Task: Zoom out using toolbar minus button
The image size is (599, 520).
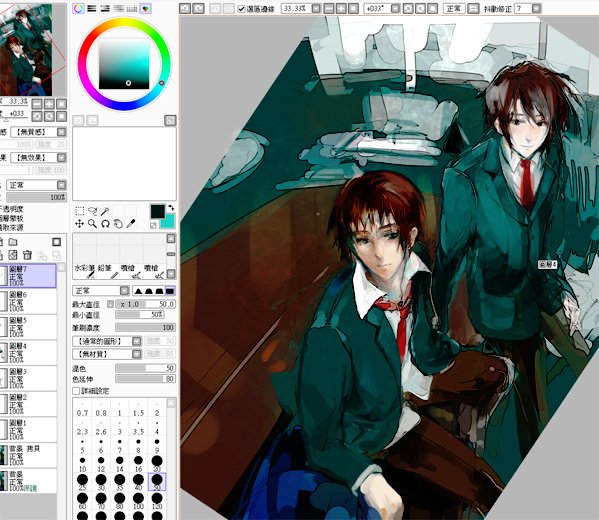Action: pos(329,8)
